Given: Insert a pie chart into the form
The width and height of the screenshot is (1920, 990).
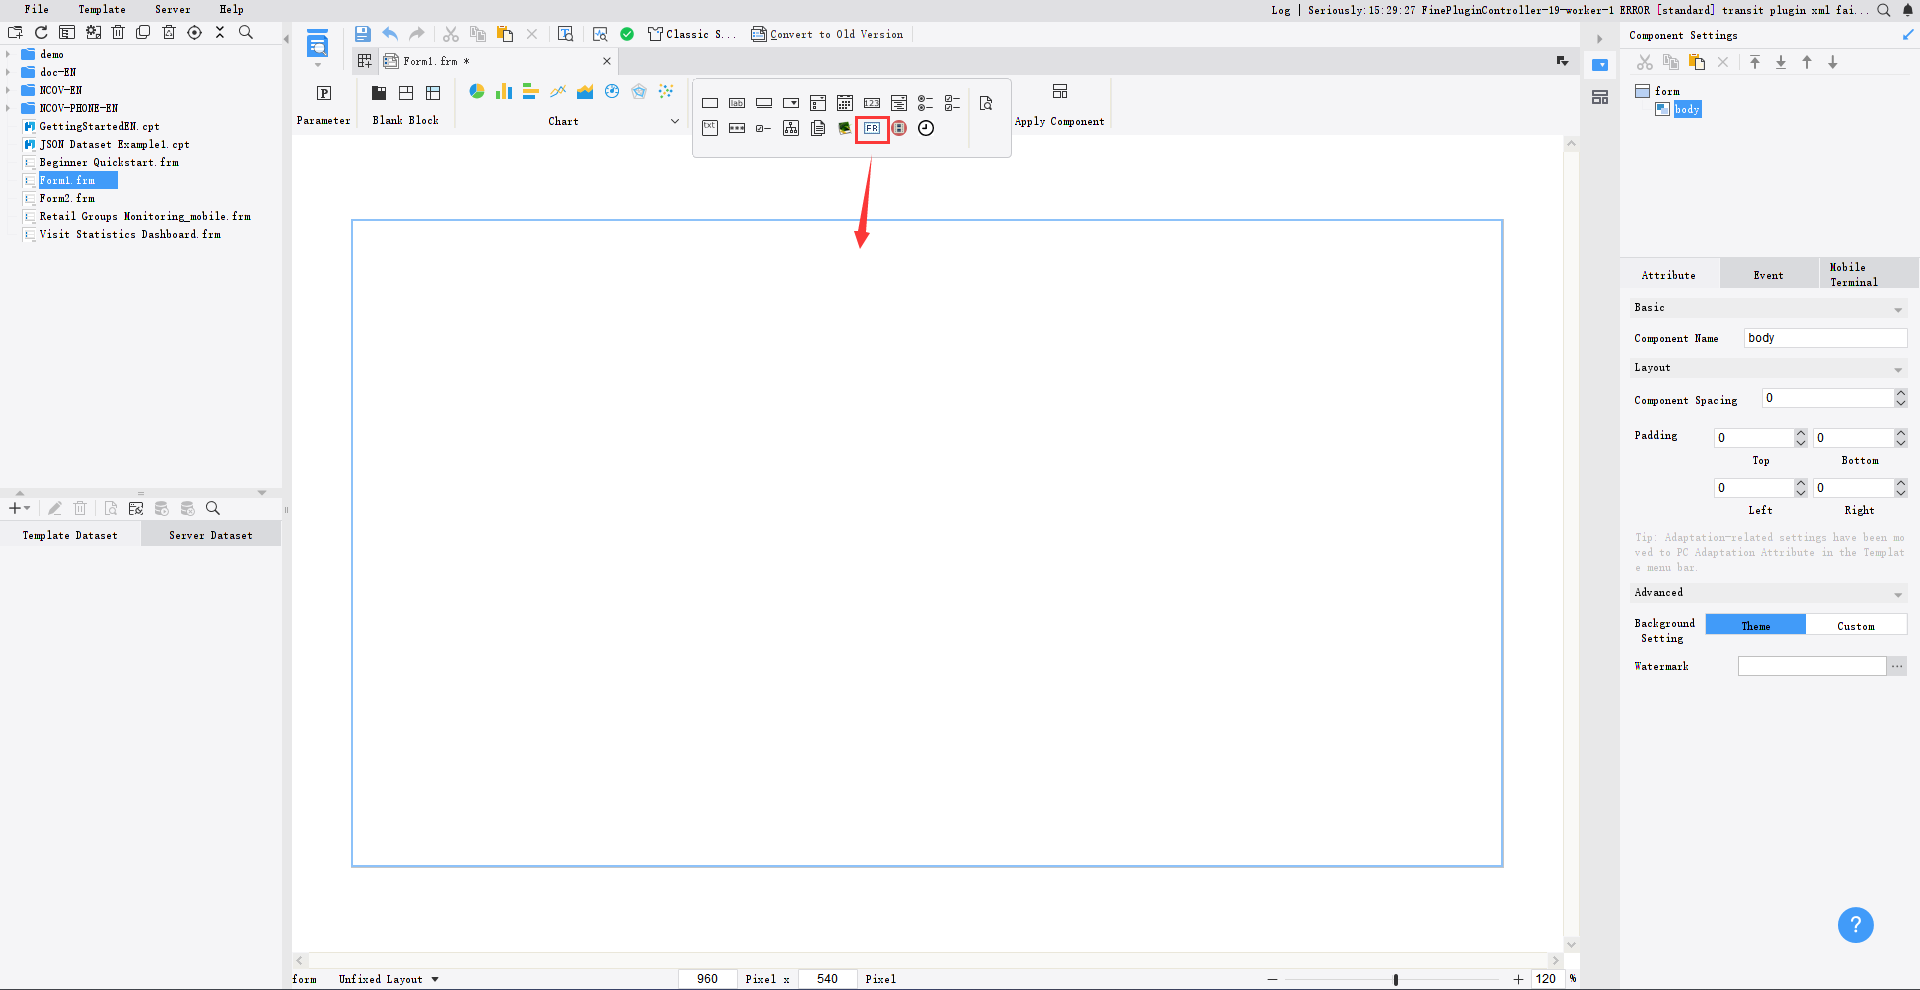Looking at the screenshot, I should tap(477, 91).
